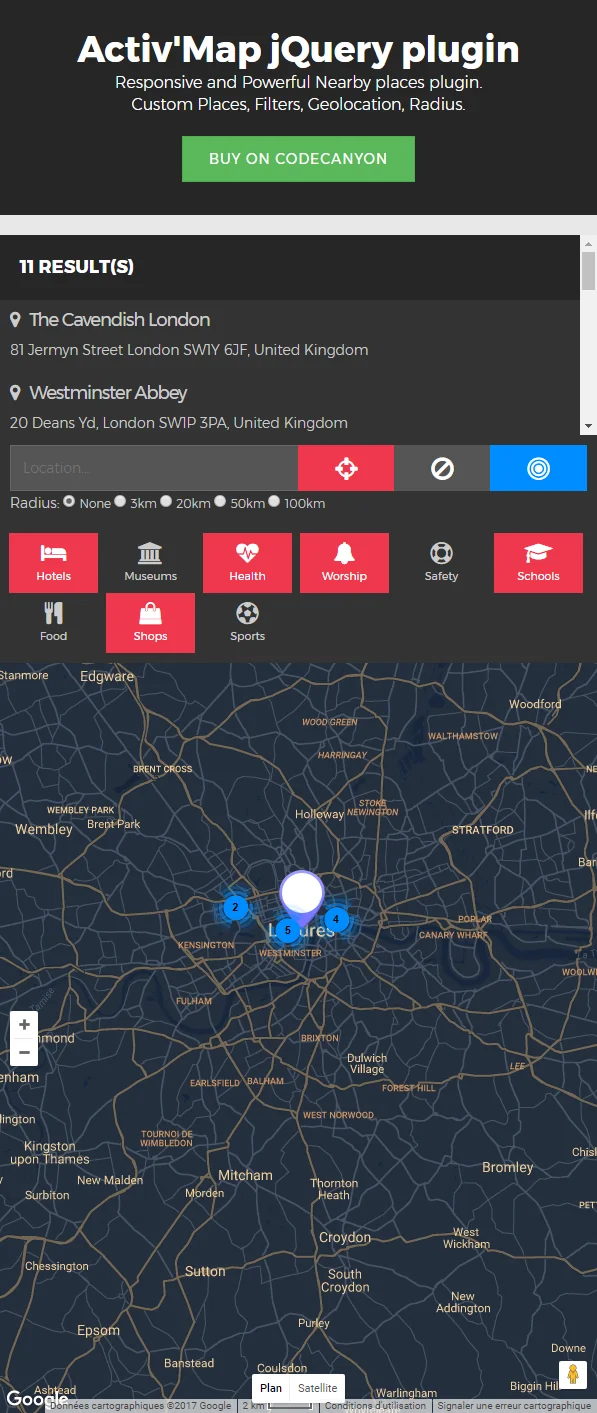Click the gray reset circle-slash button
Screen dimensions: 597x1413
pos(442,468)
